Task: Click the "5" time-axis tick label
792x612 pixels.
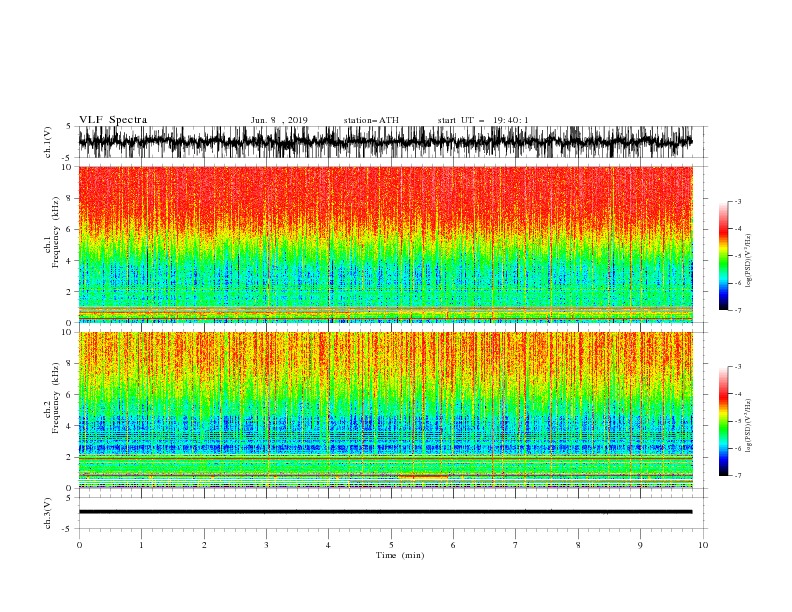Action: point(391,545)
